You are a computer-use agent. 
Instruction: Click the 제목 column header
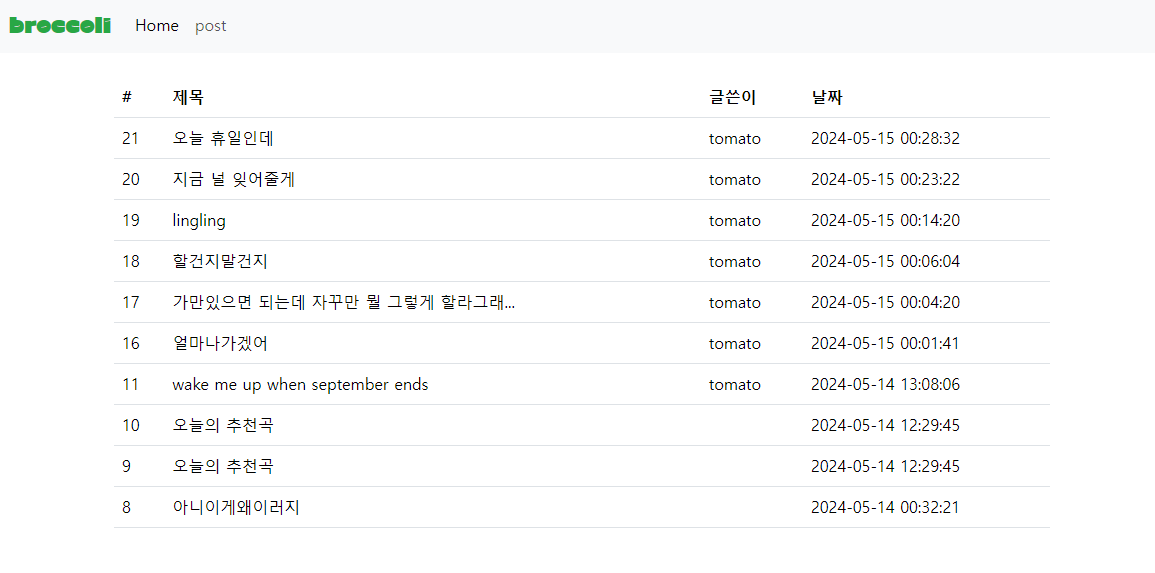coord(189,97)
